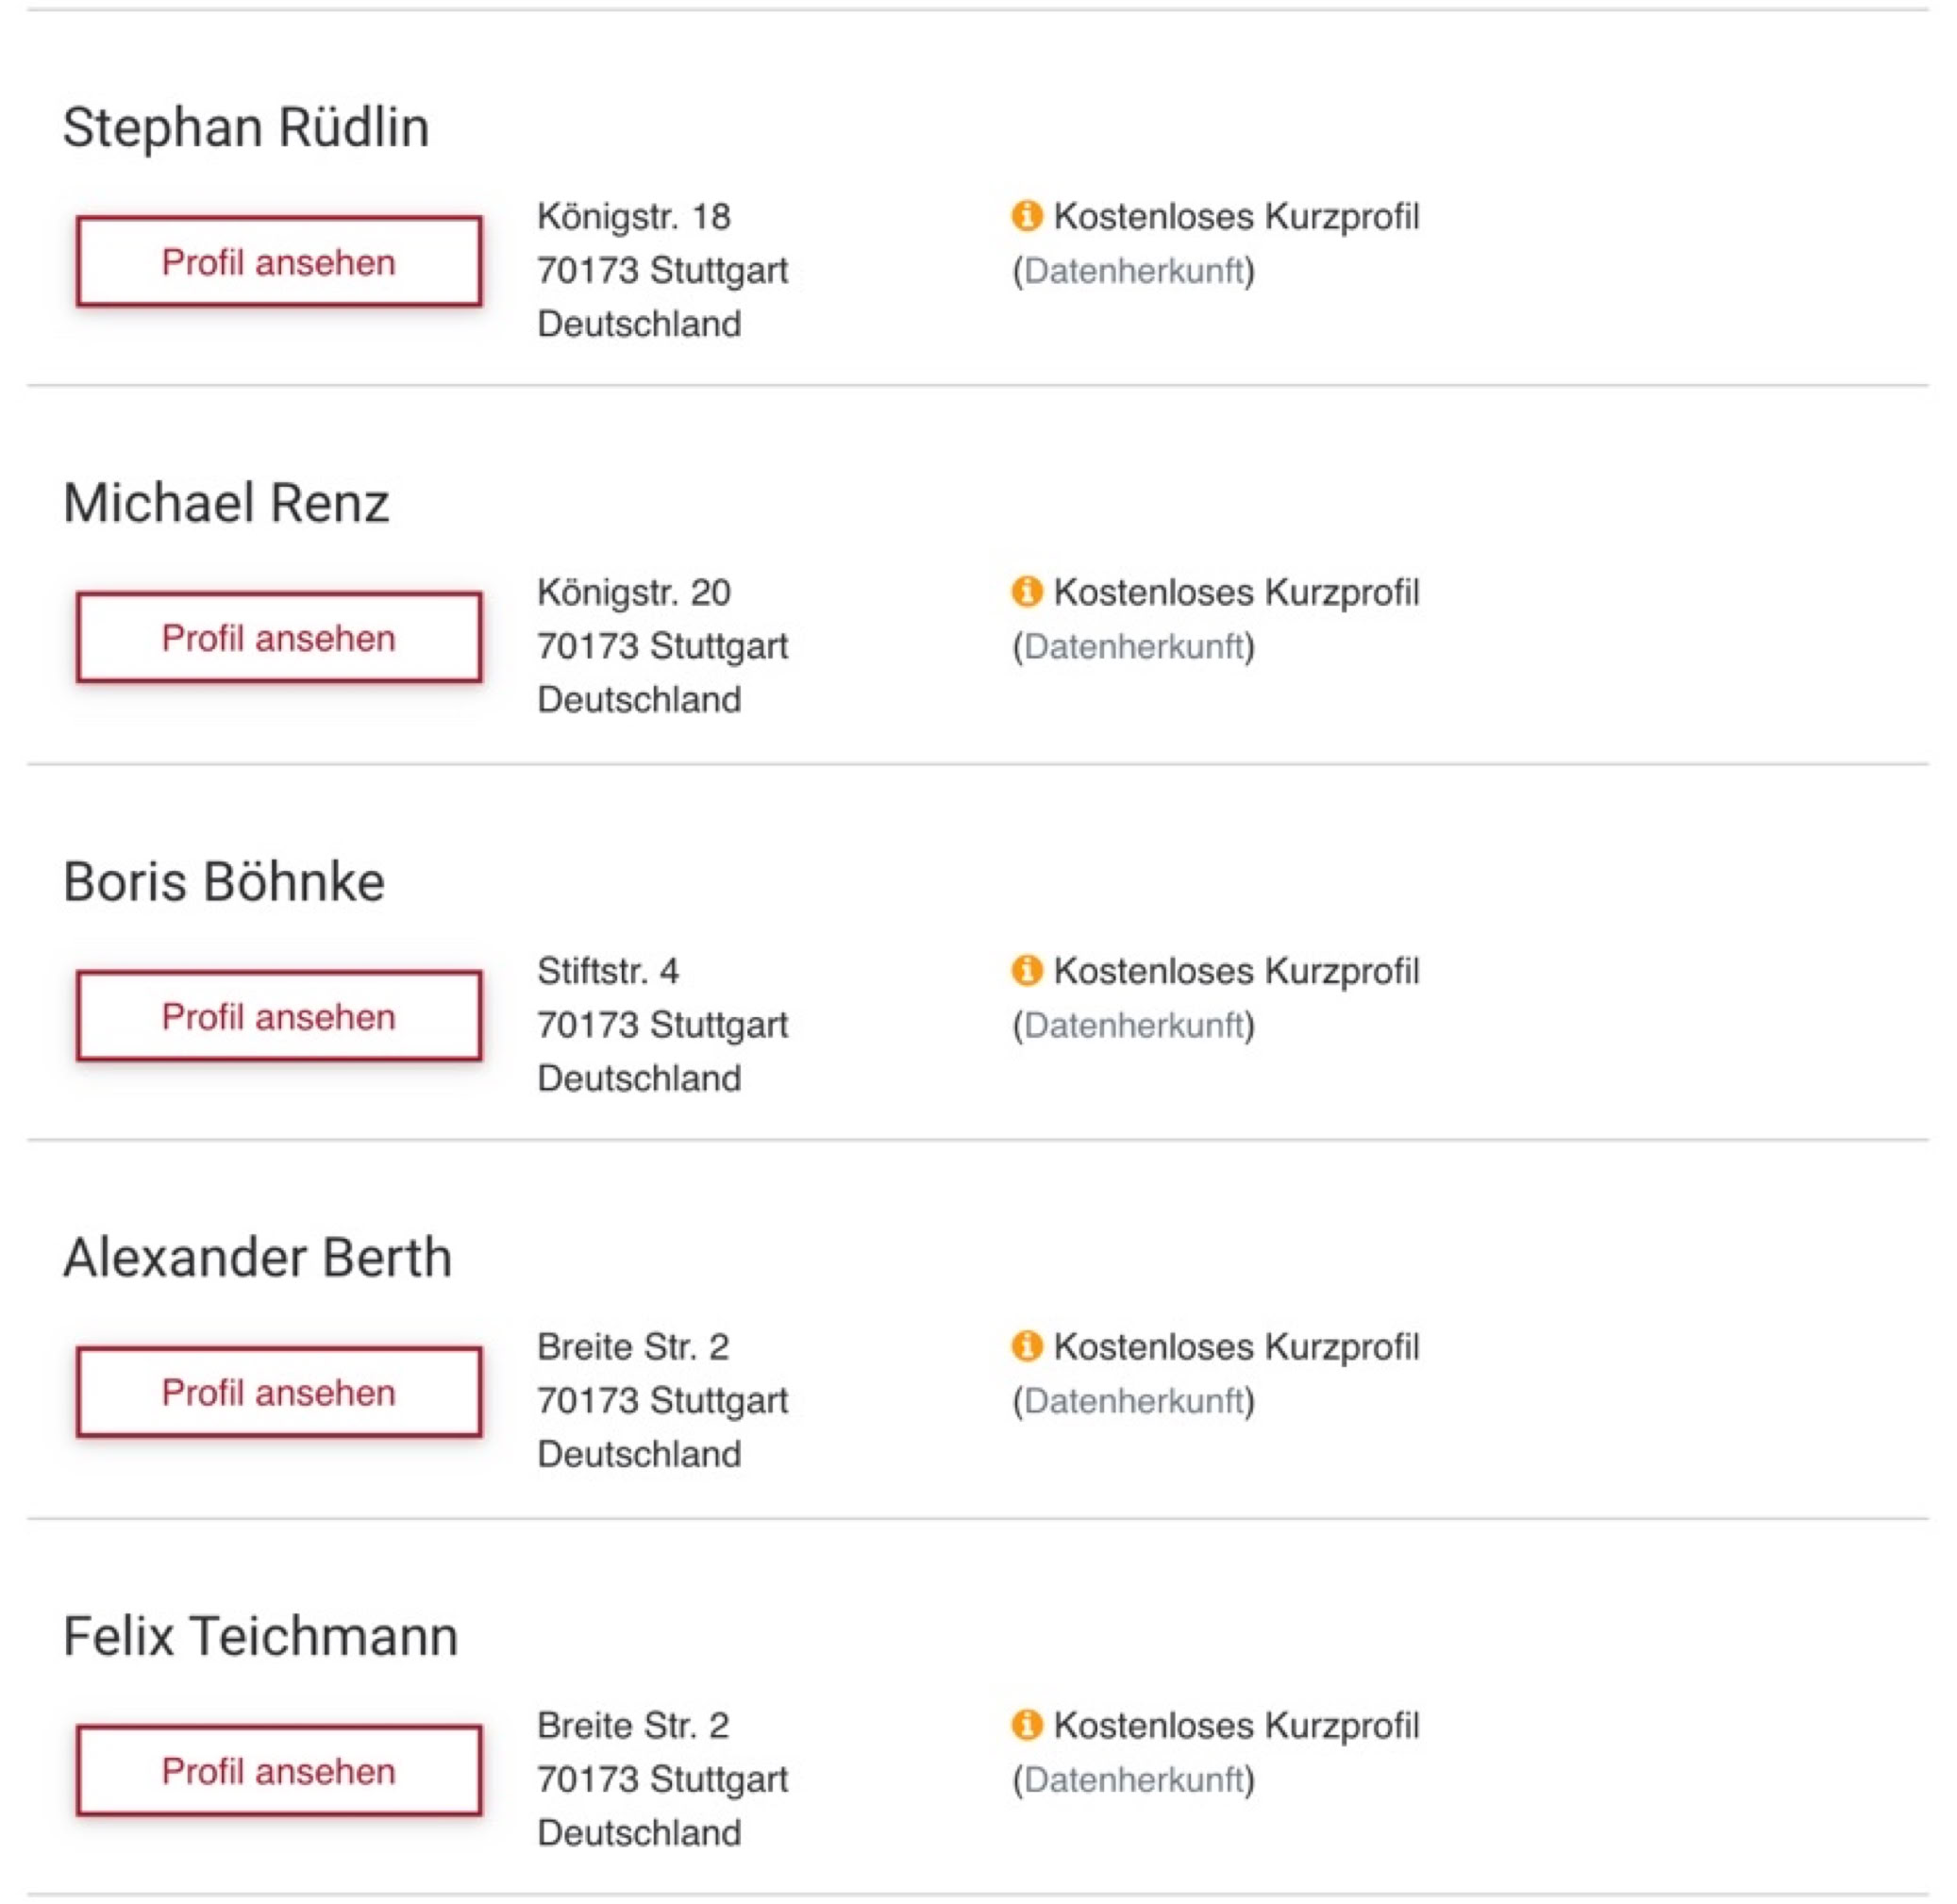Click the Stephan Rüdlin name heading
This screenshot has height=1904, width=1957.
coord(246,127)
